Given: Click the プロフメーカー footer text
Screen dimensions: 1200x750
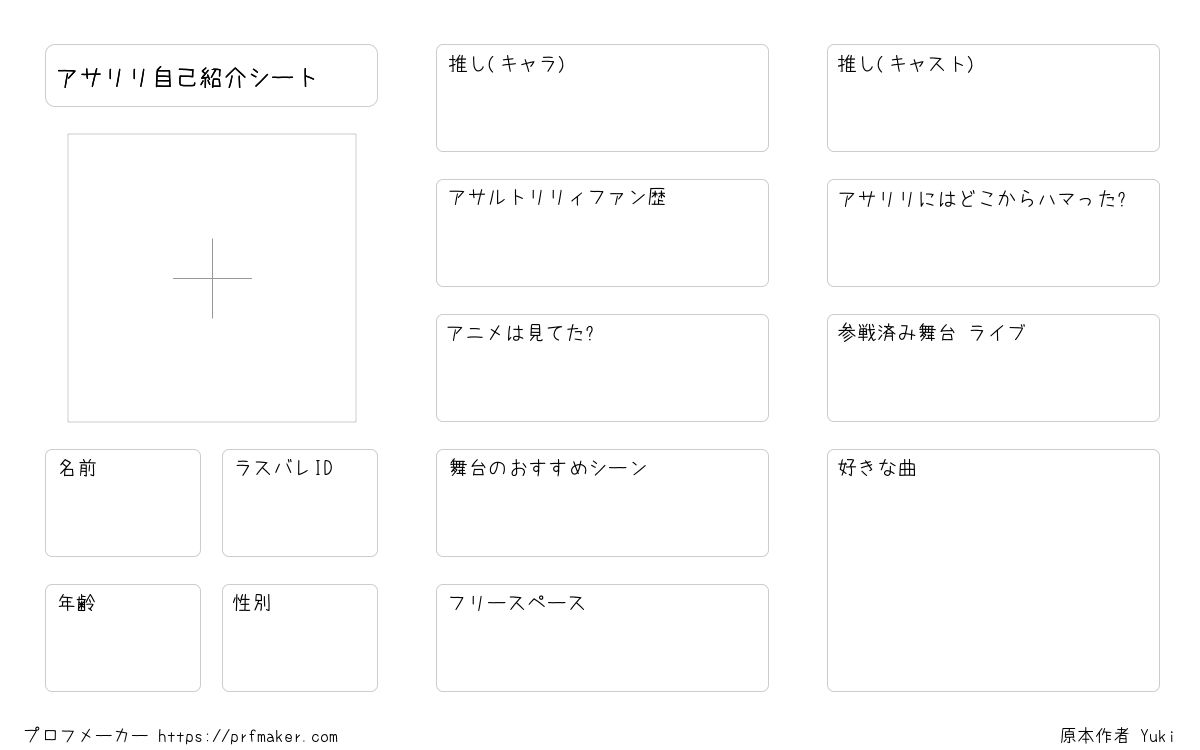Looking at the screenshot, I should point(86,736).
